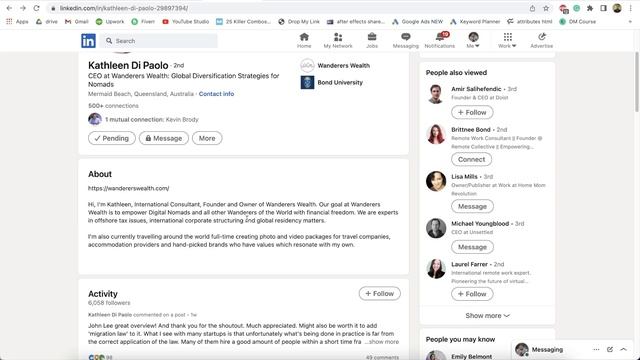Viewport: 640px width, 360px height.
Task: Open Keyword Planner bookmark
Action: tap(475, 22)
